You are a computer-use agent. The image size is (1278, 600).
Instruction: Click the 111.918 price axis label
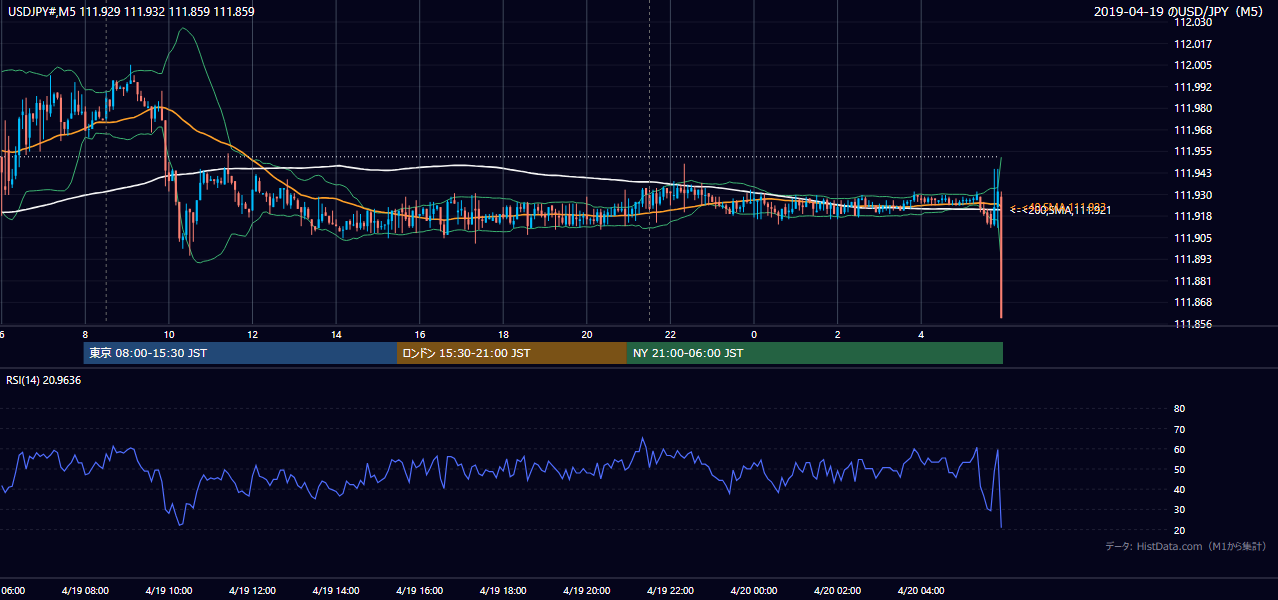tap(1194, 217)
